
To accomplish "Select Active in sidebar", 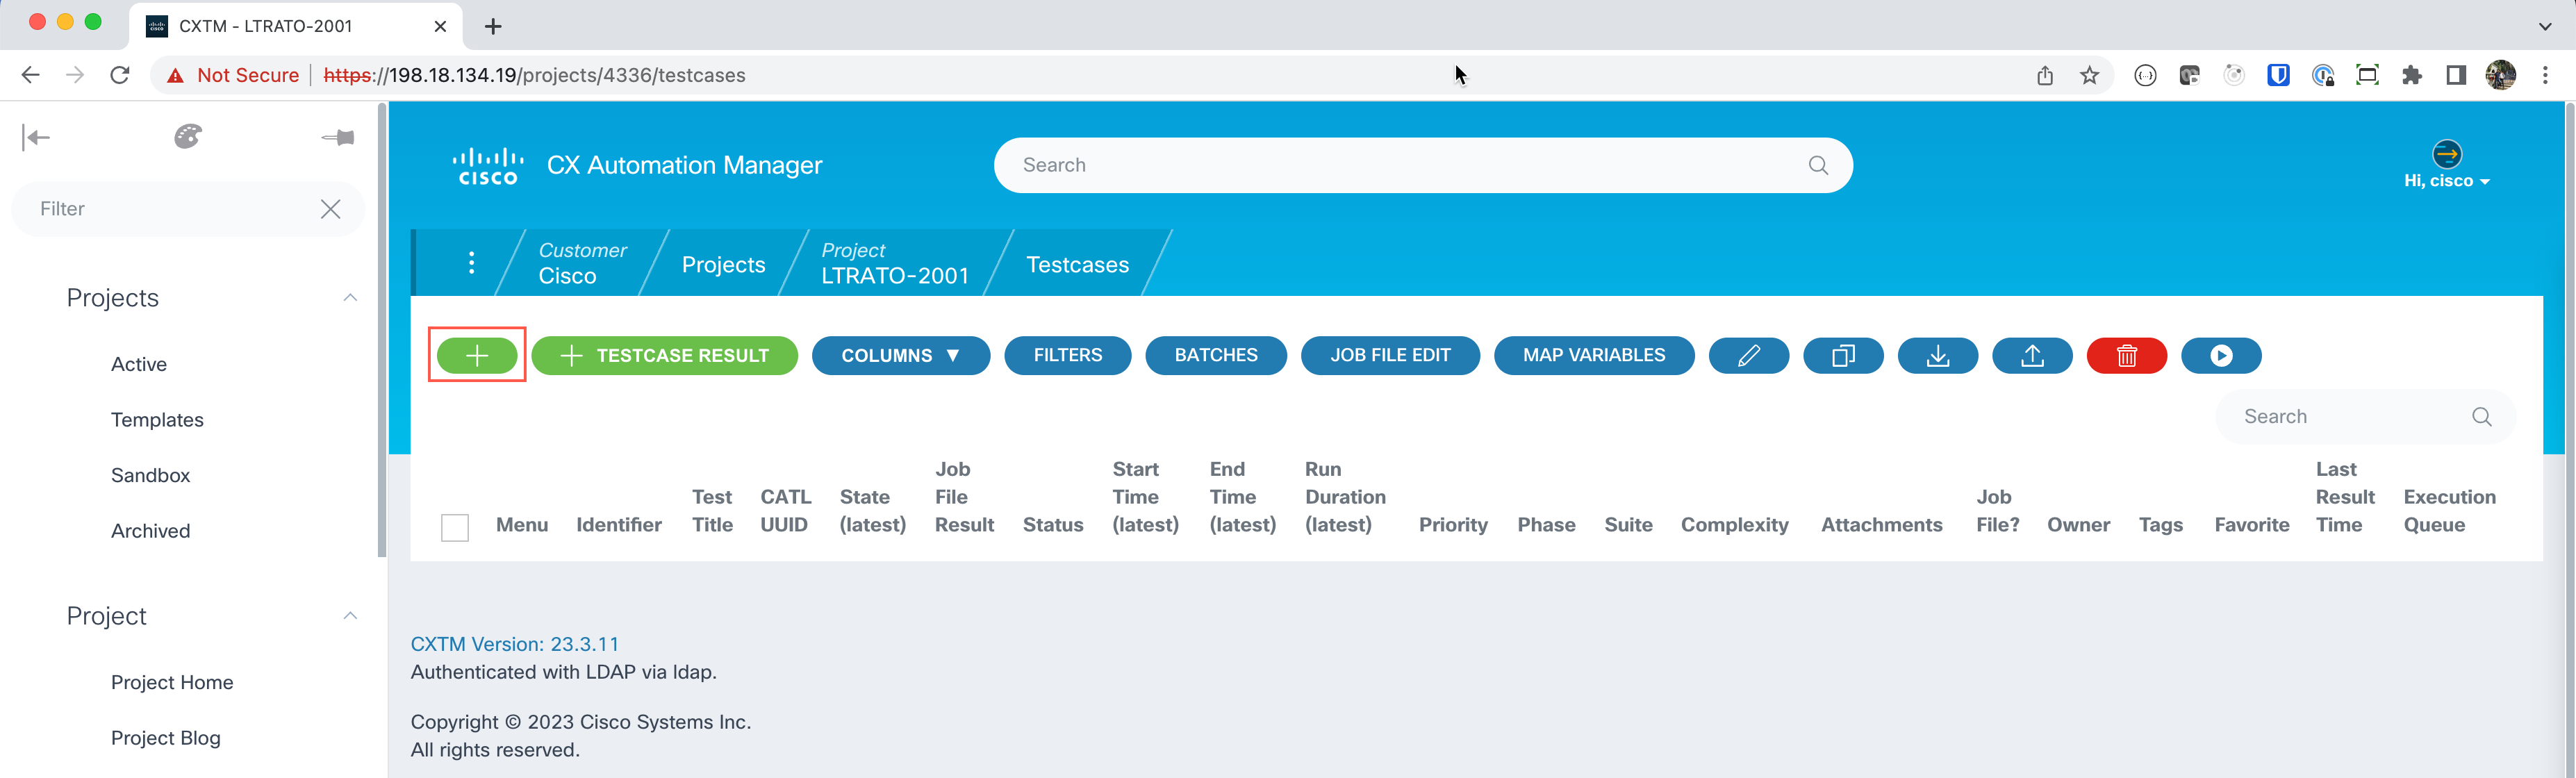I will 139,364.
